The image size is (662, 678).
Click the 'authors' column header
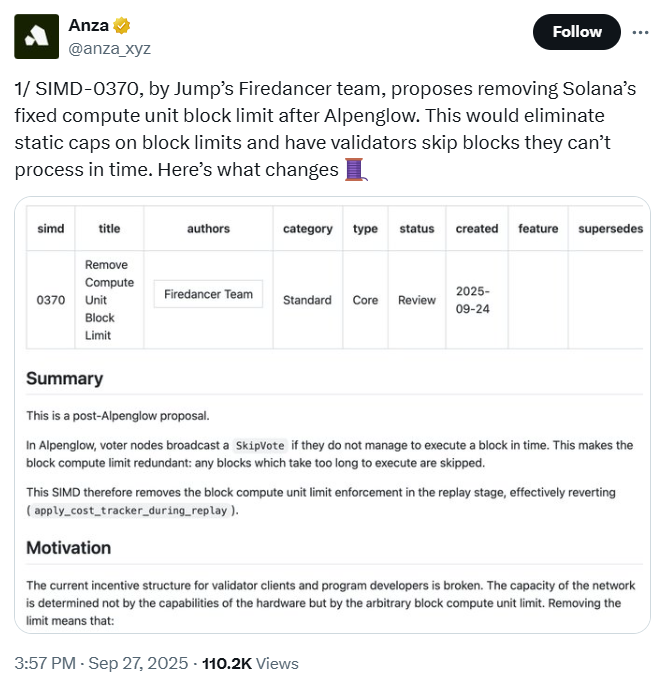click(208, 229)
